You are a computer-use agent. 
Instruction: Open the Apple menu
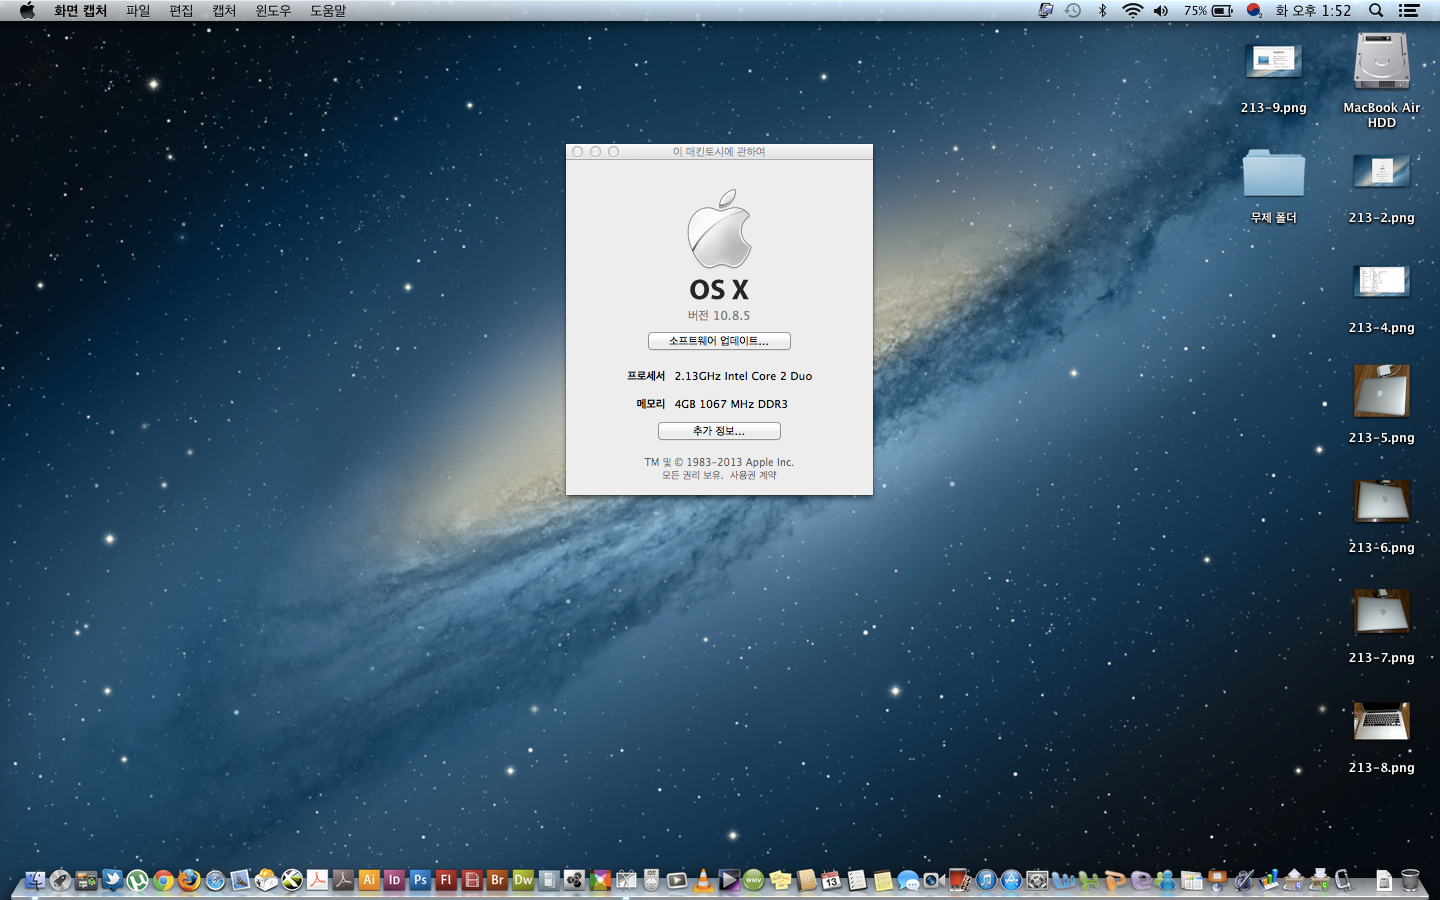27,10
